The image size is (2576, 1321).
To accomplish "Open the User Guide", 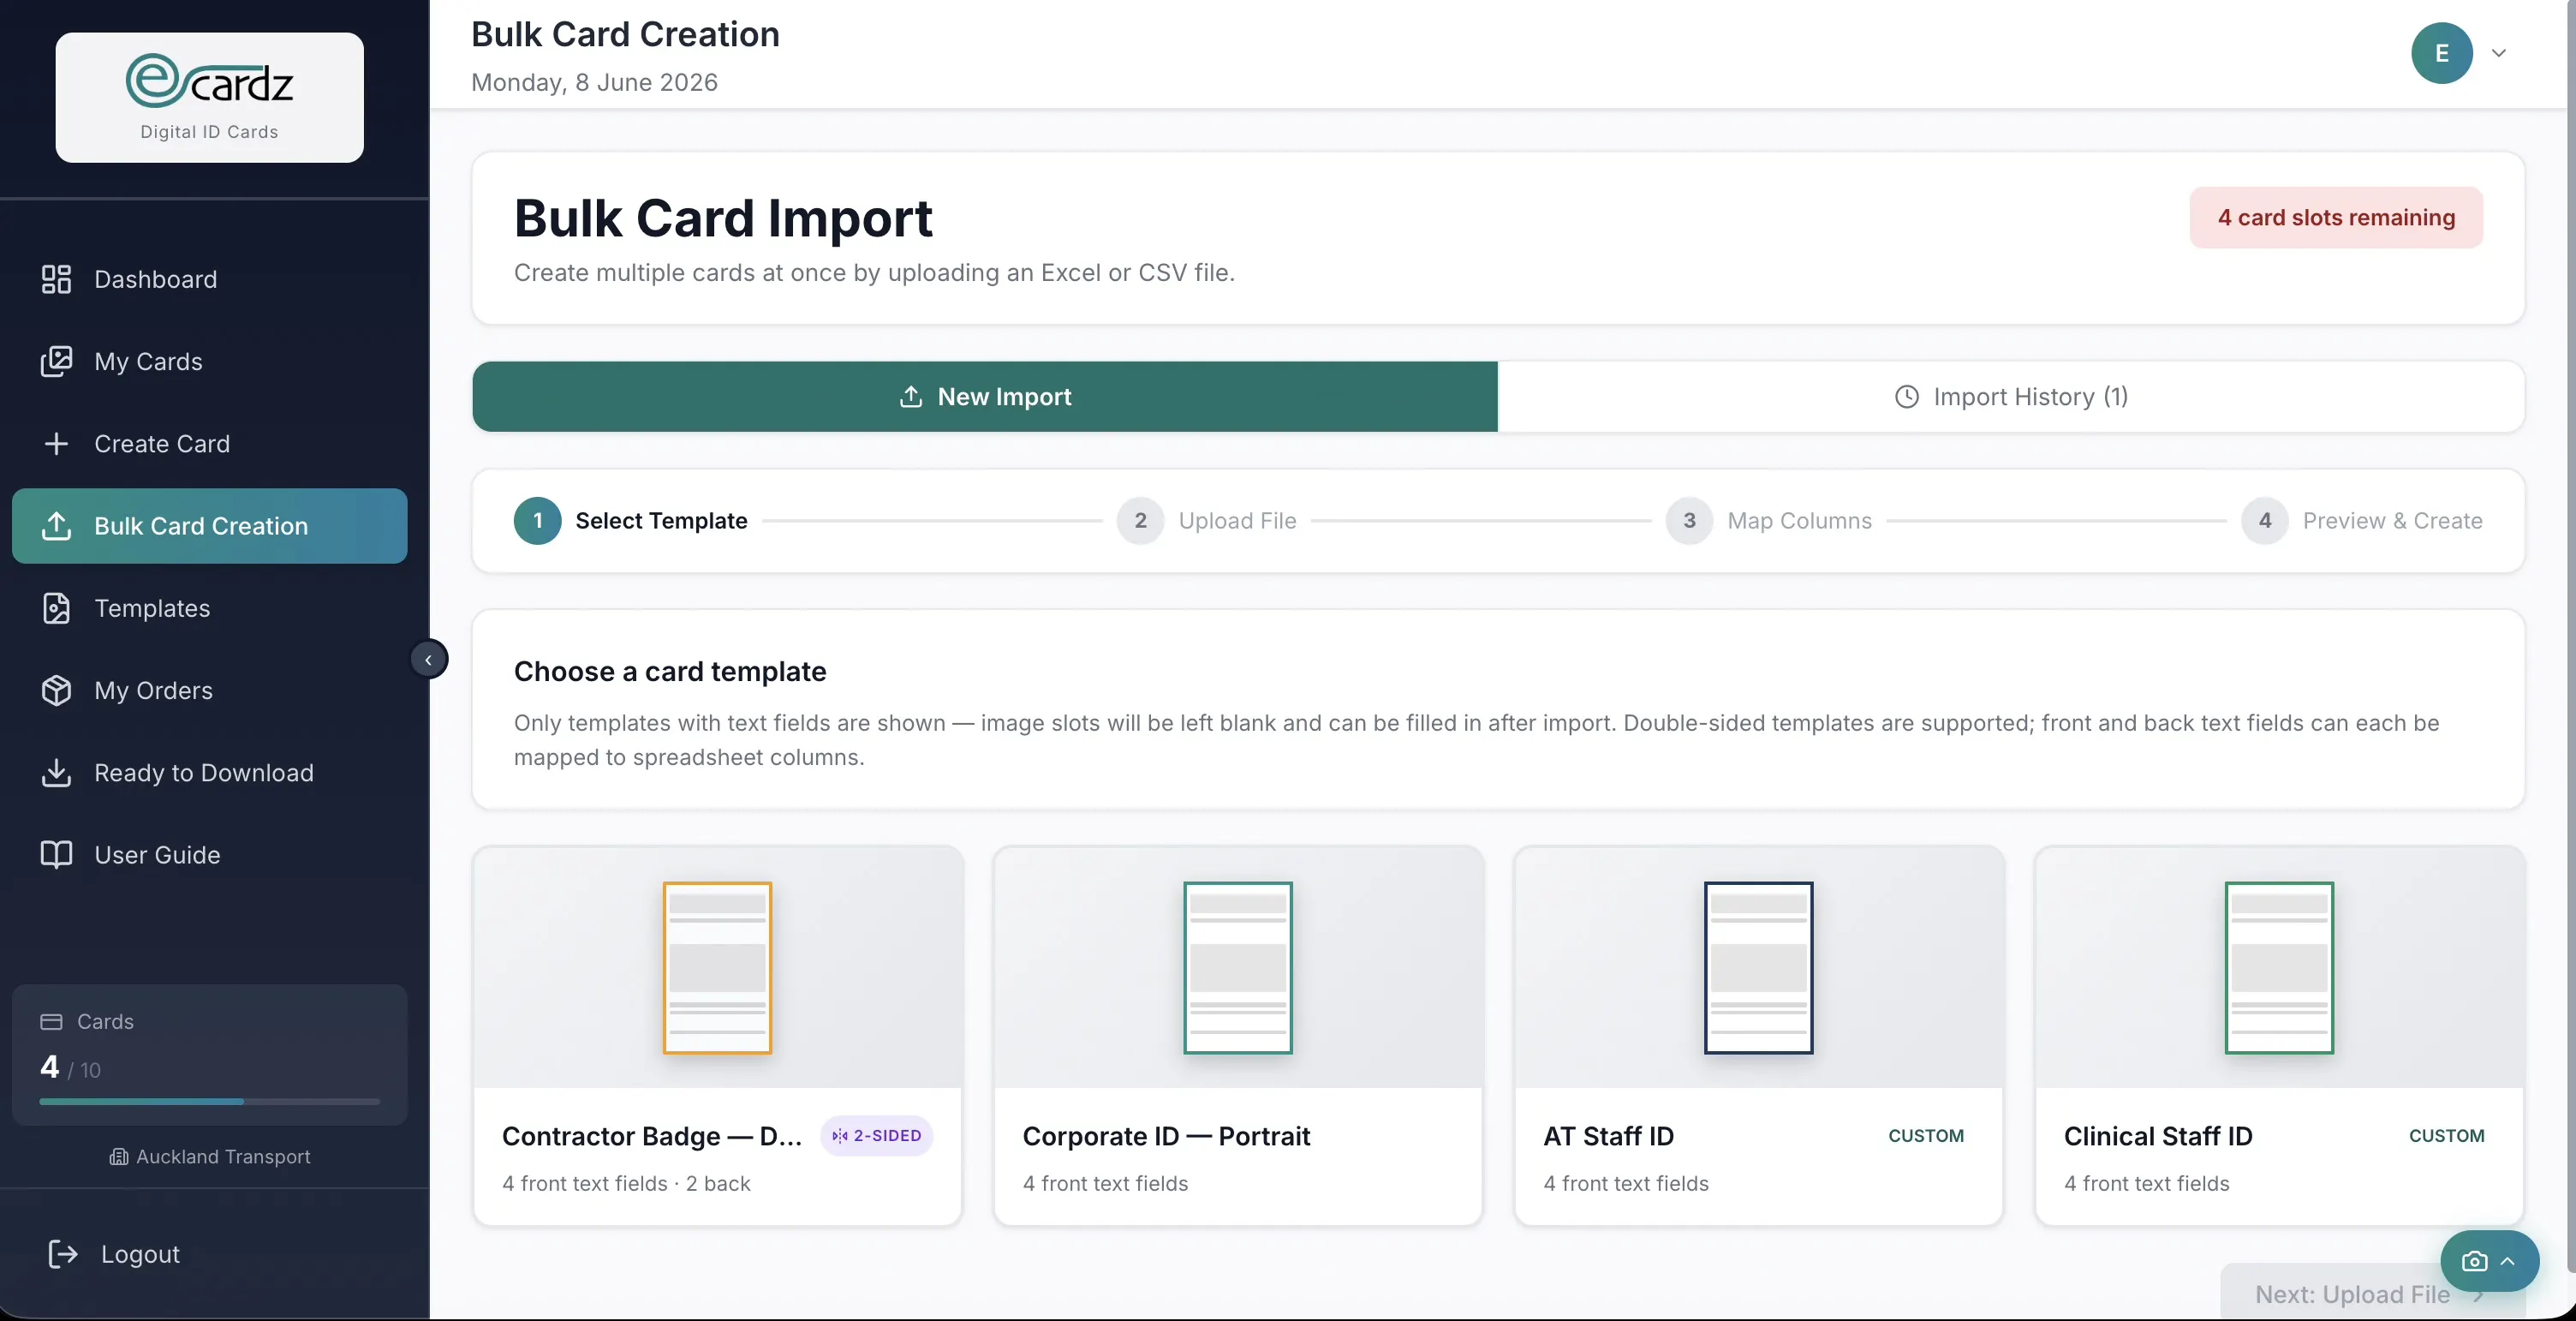I will click(x=210, y=854).
